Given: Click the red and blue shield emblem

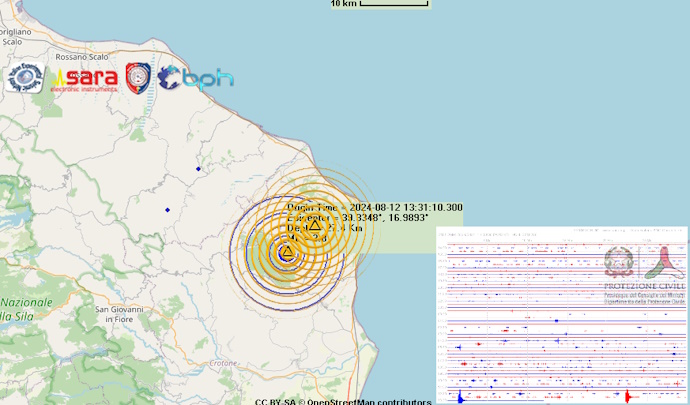Looking at the screenshot, I should click(138, 77).
